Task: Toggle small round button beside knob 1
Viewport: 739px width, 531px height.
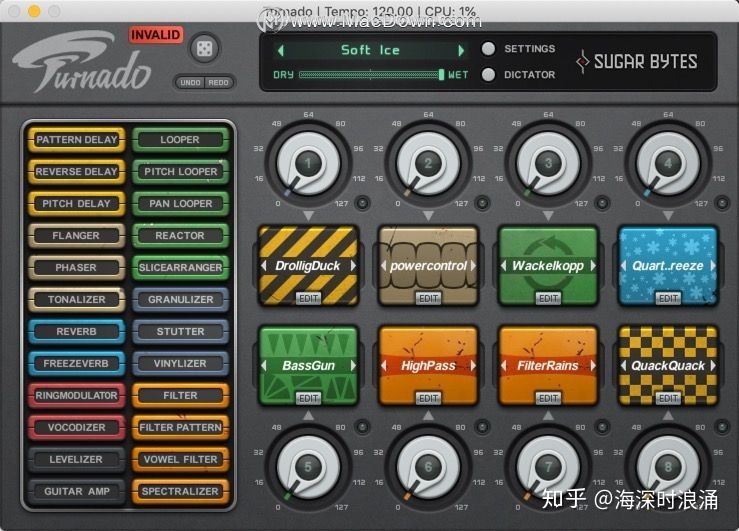Action: click(x=362, y=203)
